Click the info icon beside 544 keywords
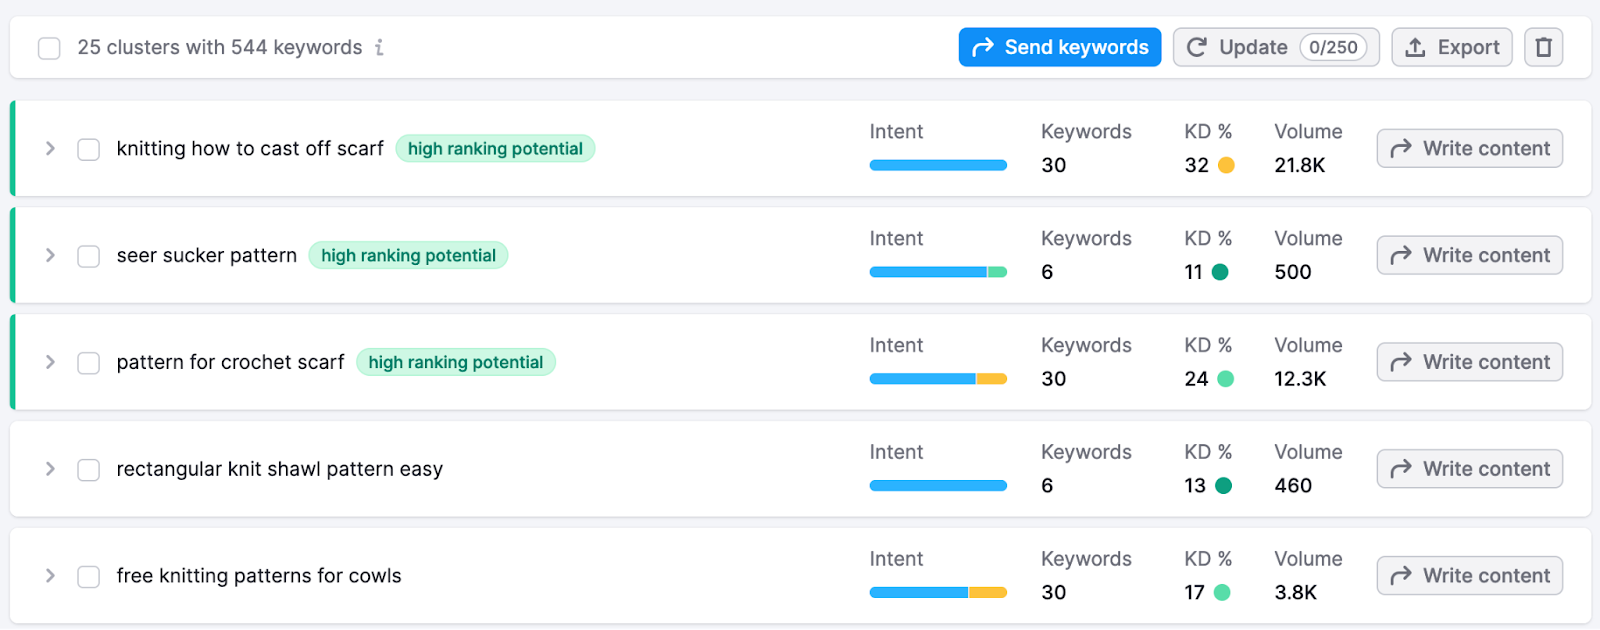The image size is (1600, 630). pyautogui.click(x=379, y=47)
